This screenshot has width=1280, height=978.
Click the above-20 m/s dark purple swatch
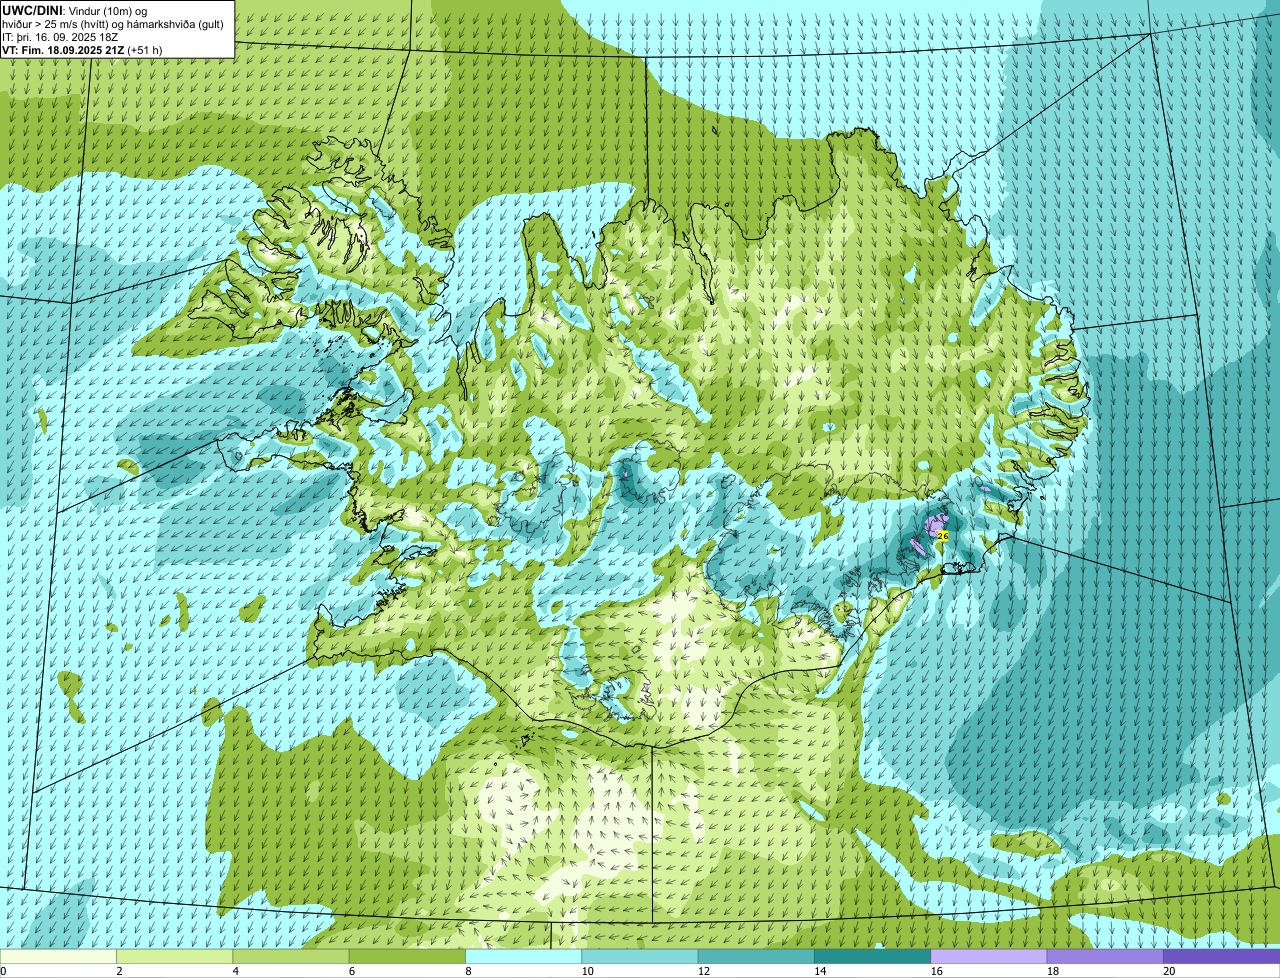pos(1221,957)
